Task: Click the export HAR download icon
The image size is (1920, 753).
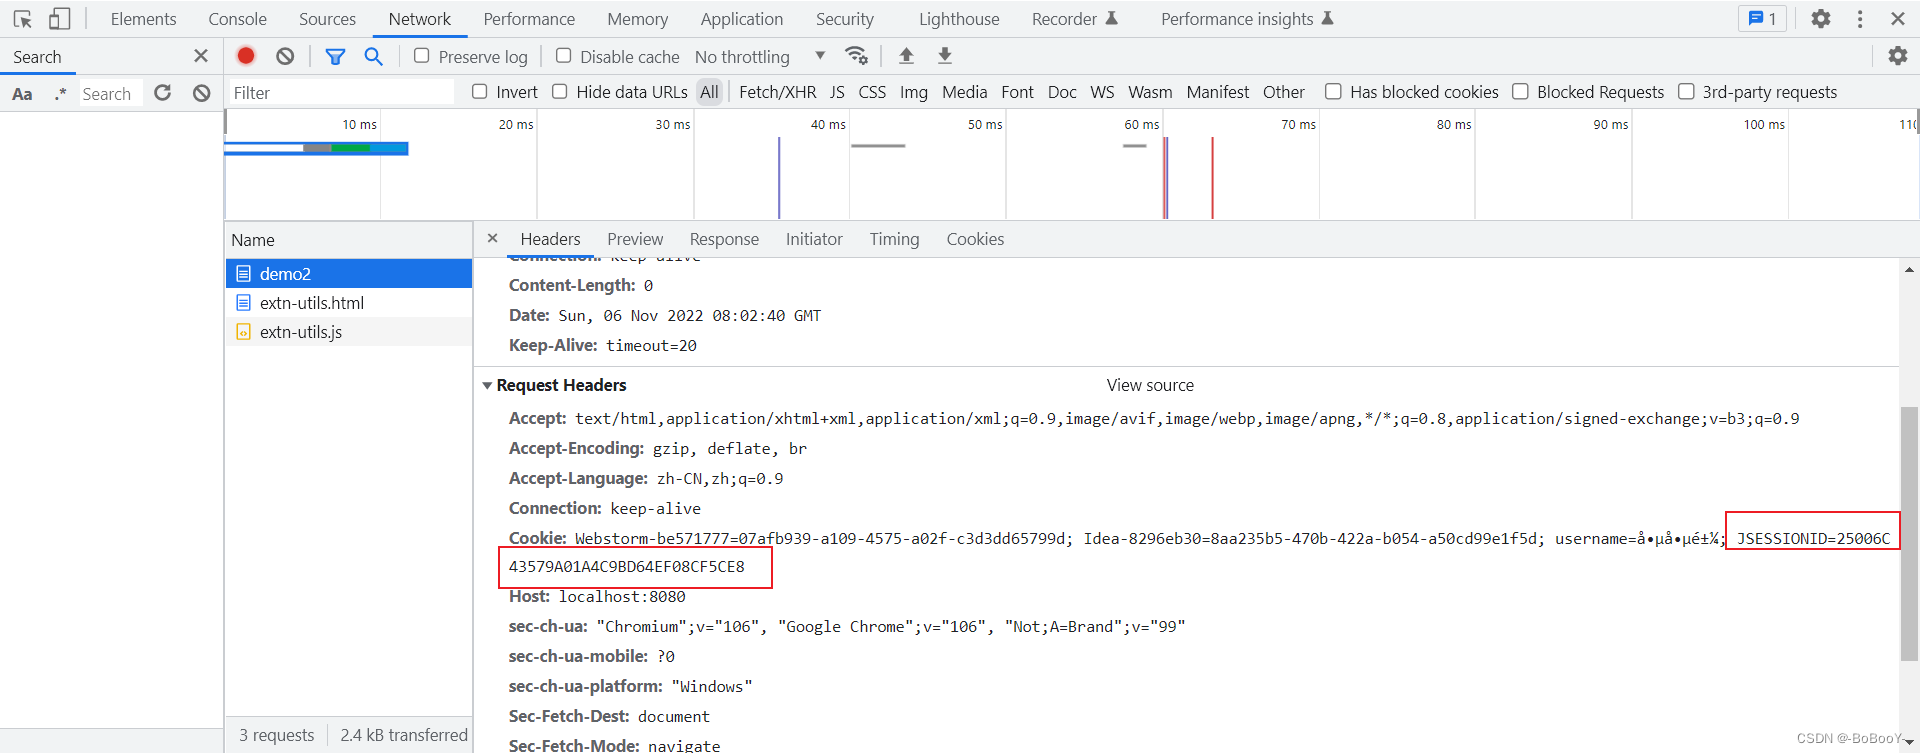Action: pos(944,56)
